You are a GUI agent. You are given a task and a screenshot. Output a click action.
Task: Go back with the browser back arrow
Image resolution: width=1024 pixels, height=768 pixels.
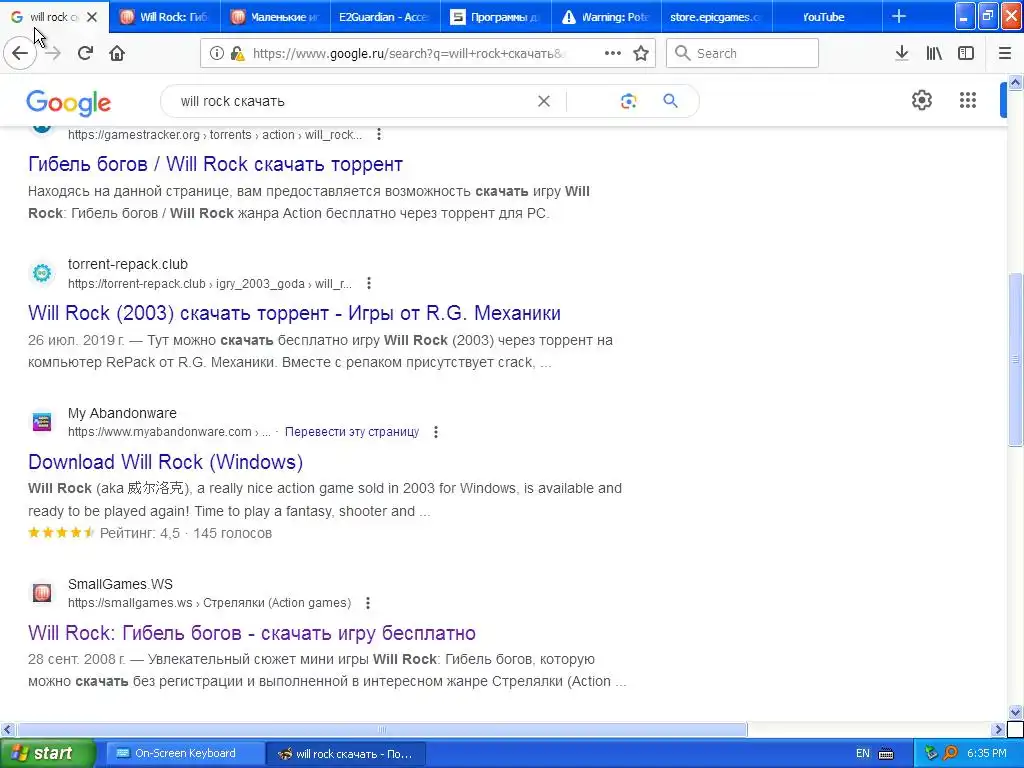pyautogui.click(x=20, y=53)
